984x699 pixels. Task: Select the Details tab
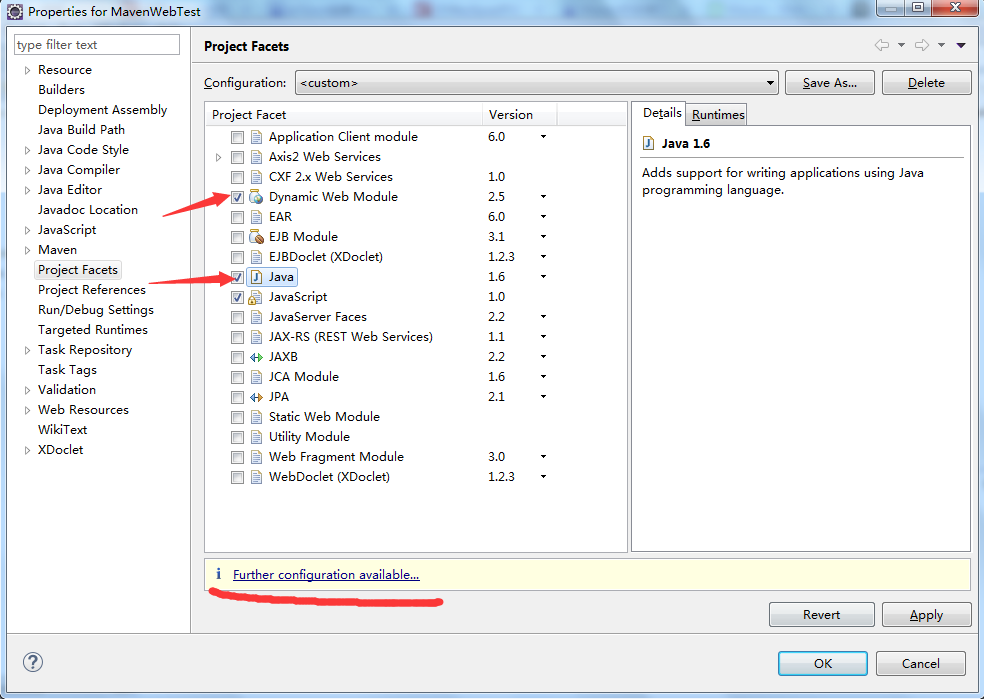pos(661,113)
